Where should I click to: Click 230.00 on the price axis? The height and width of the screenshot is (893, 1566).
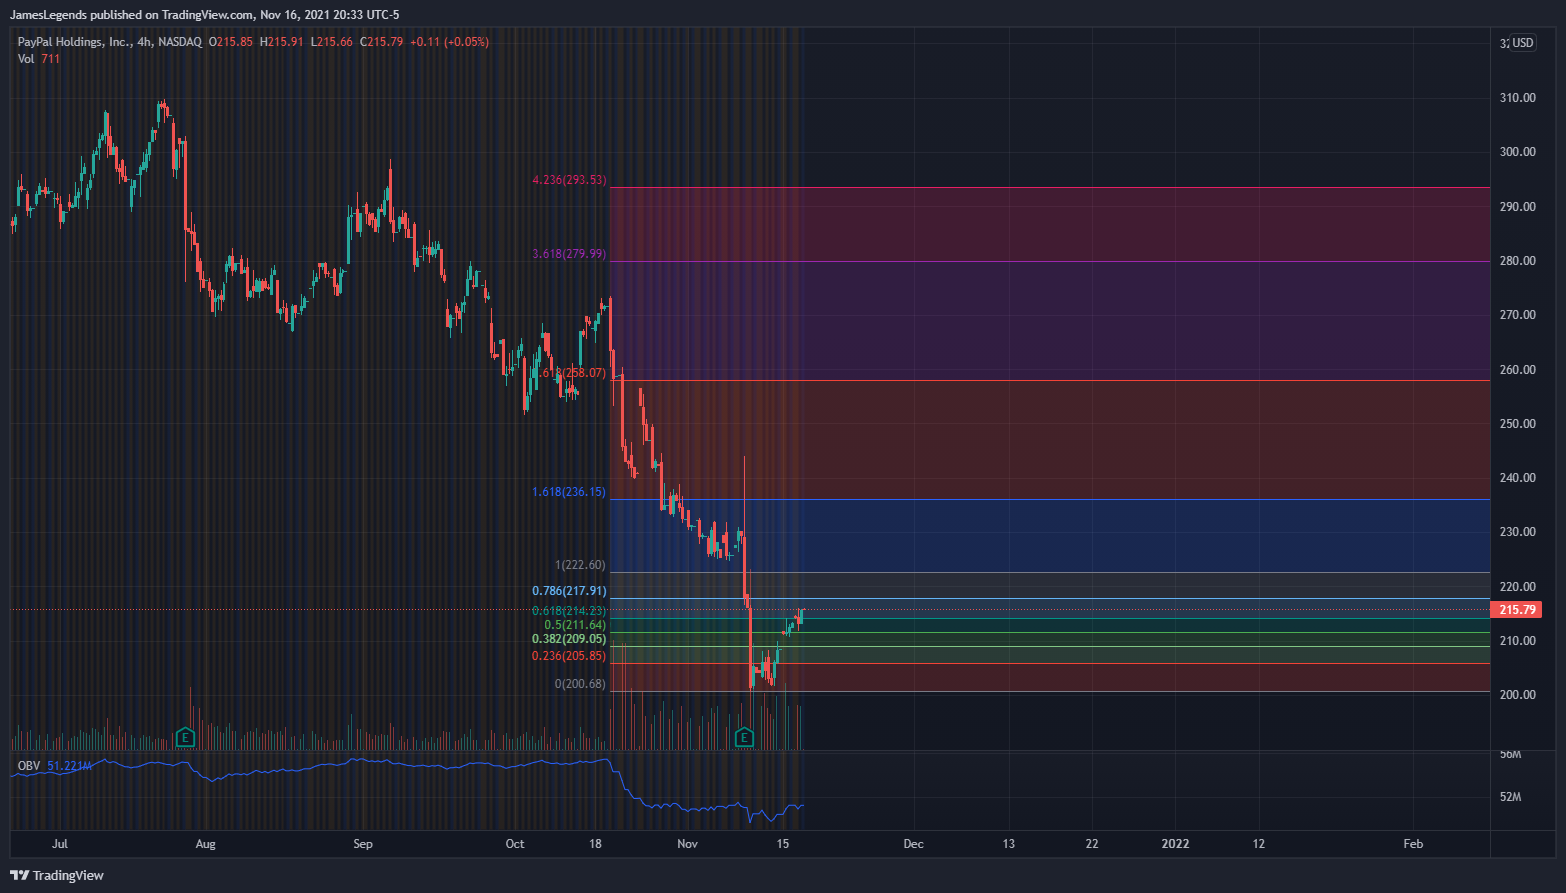point(1518,532)
